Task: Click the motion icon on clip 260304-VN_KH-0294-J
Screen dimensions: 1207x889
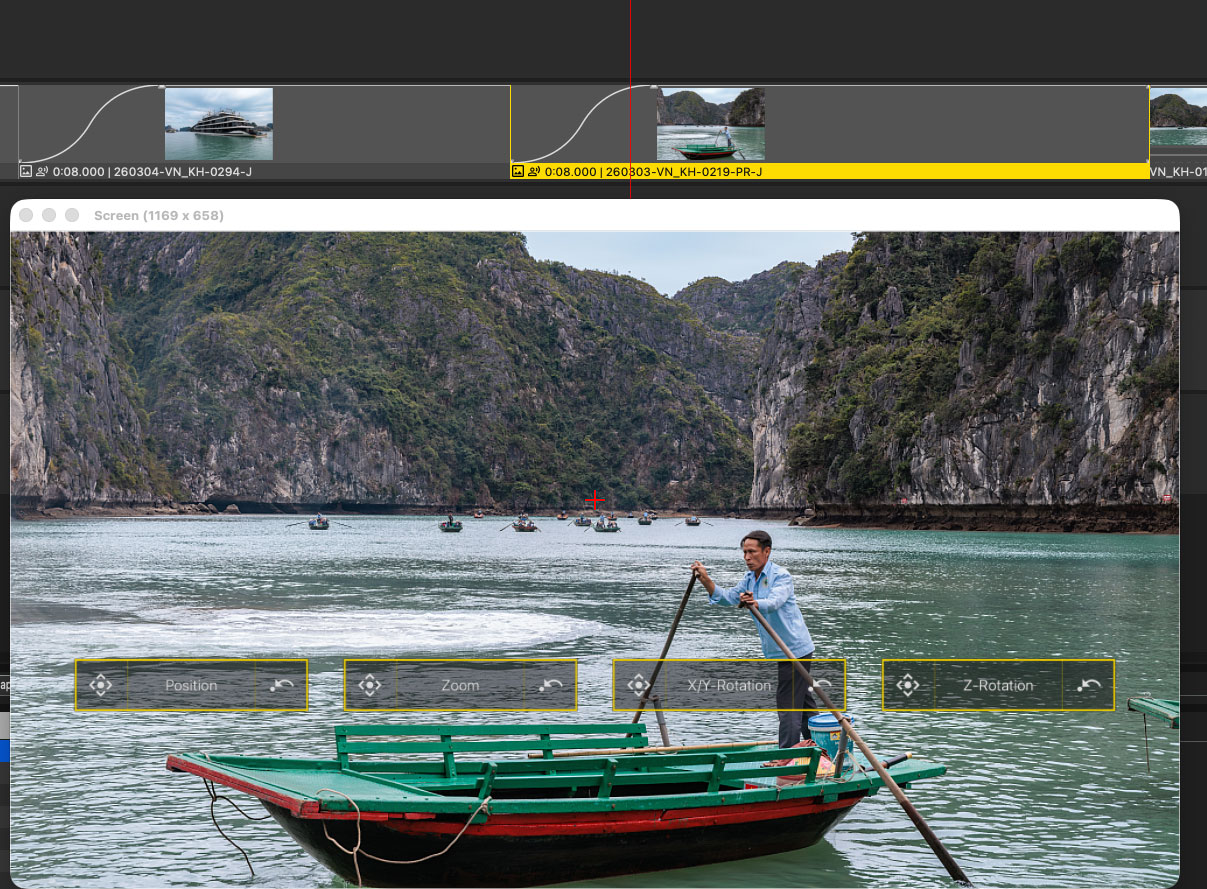Action: pos(42,171)
